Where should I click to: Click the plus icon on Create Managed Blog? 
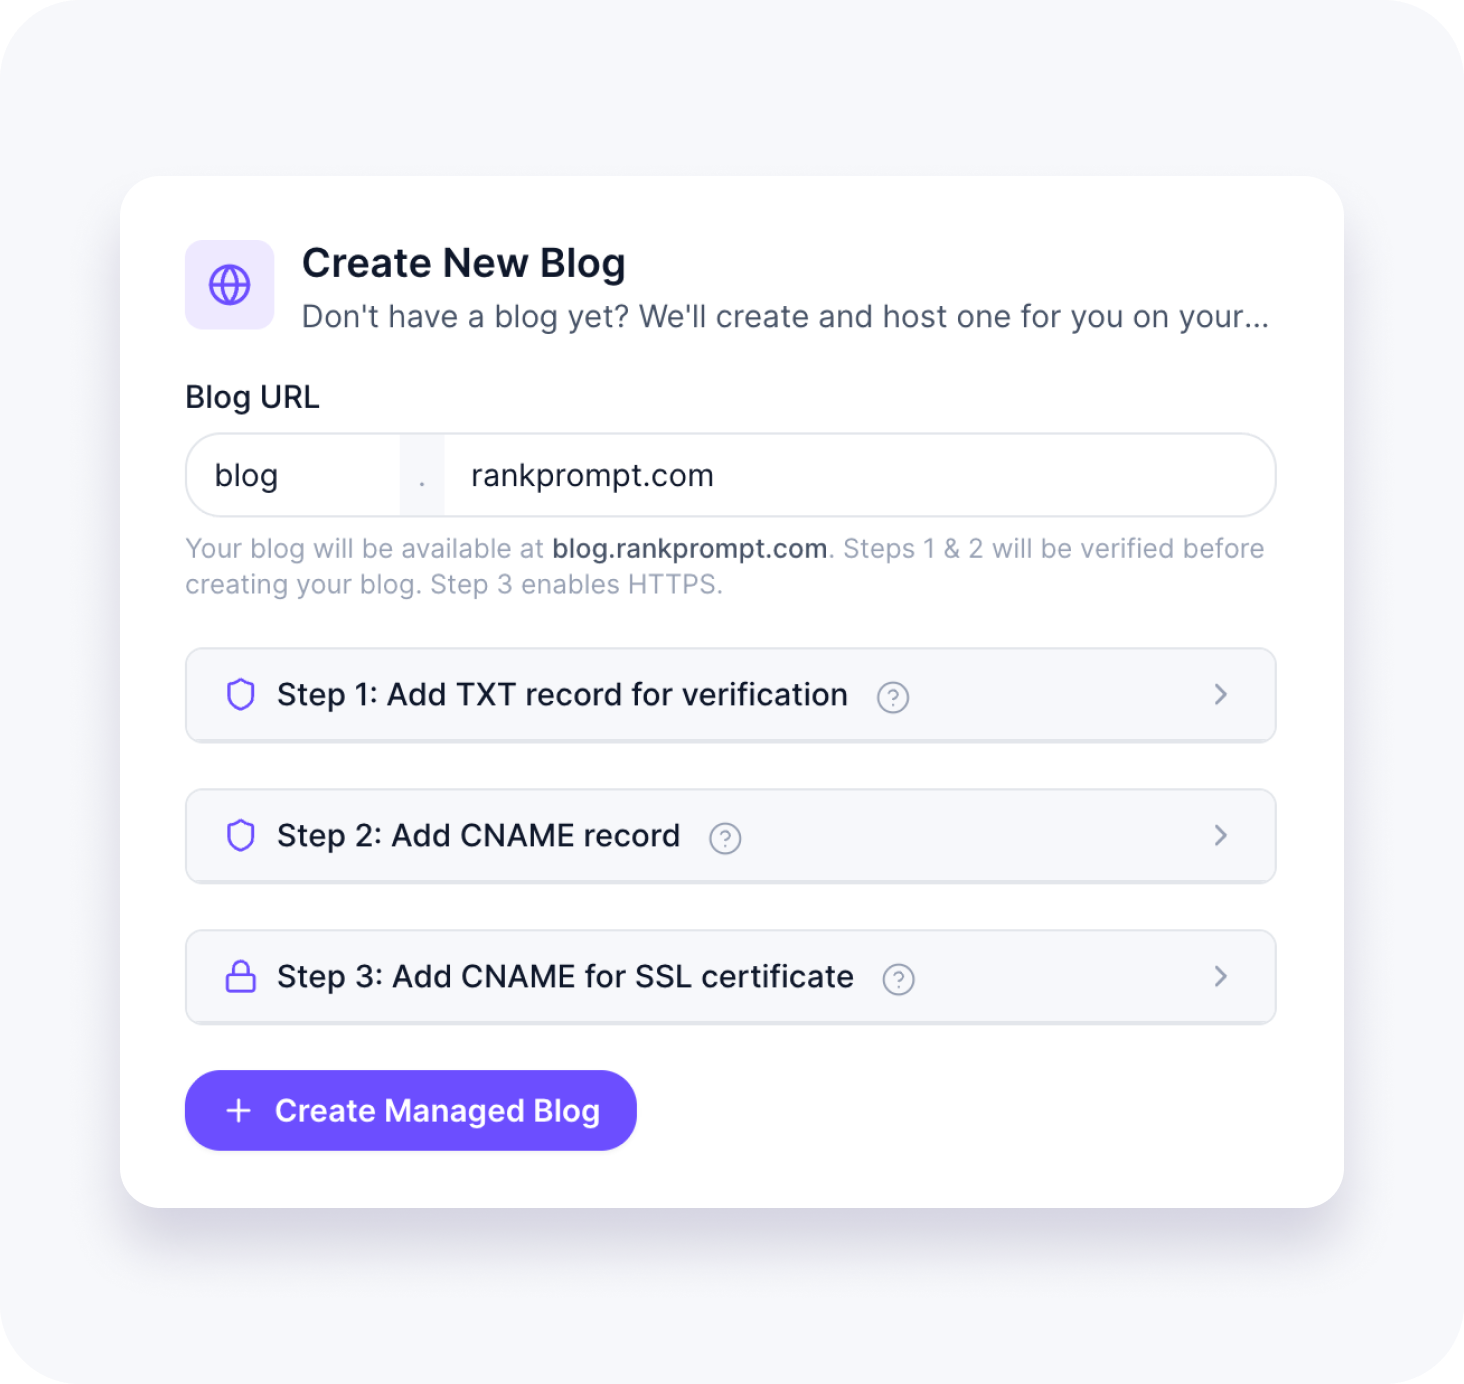point(239,1110)
